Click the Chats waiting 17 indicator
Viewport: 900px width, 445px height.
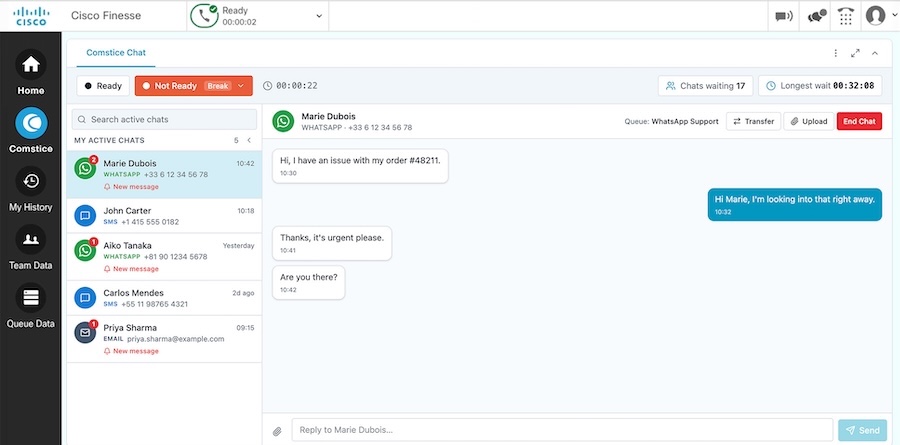point(705,86)
